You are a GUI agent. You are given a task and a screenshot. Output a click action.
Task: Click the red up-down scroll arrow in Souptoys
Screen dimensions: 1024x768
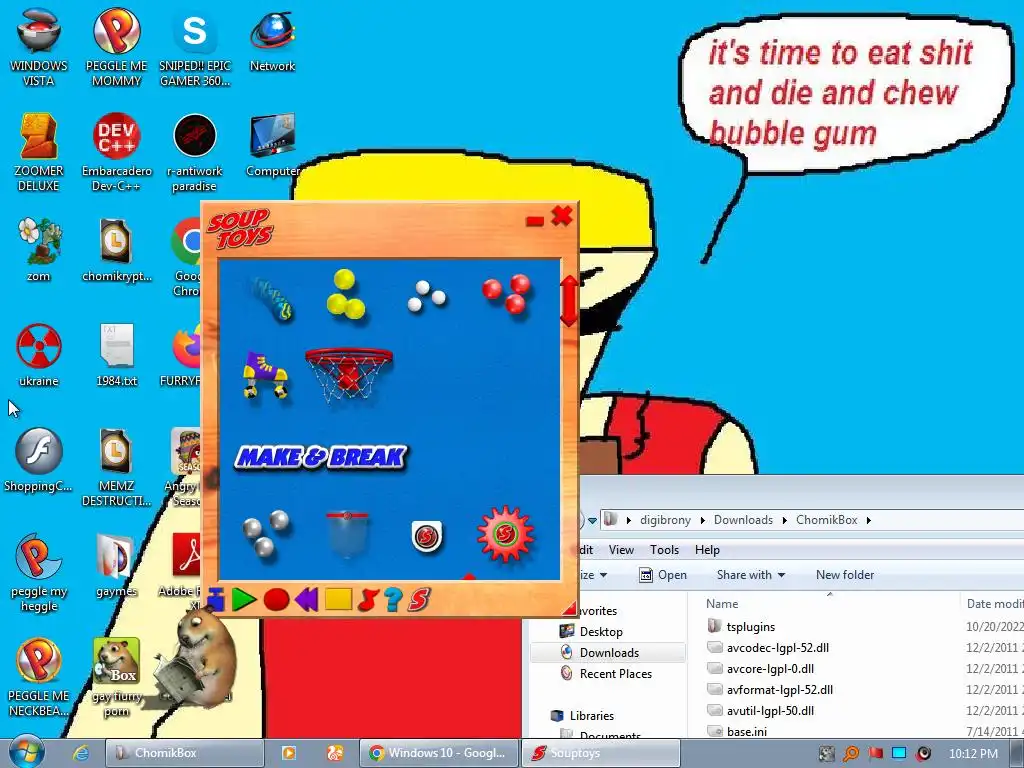tap(569, 300)
